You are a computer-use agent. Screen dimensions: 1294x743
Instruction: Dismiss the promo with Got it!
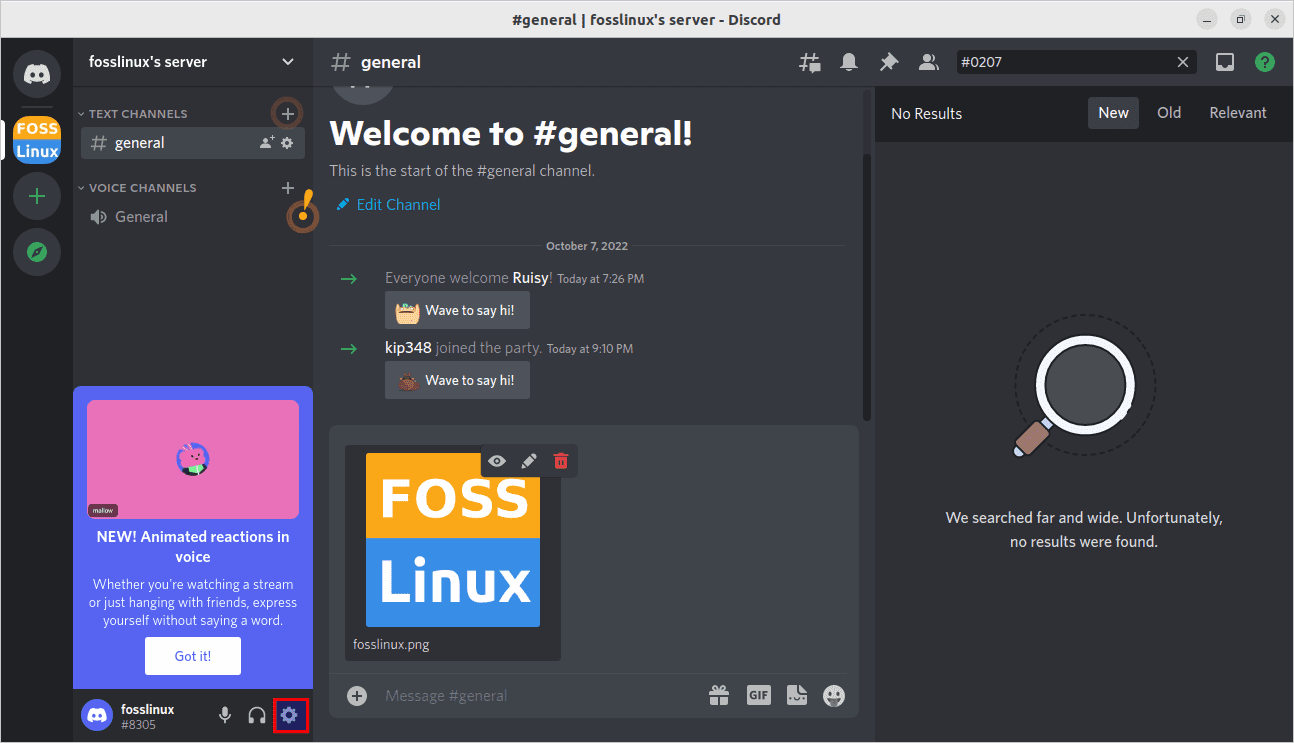[x=193, y=656]
